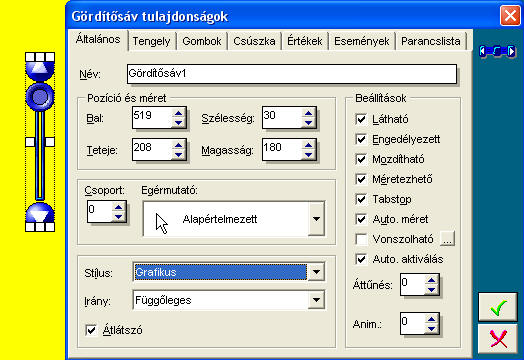The image size is (524, 360).
Task: Open the Vonszolható ellipsis options button
Action: tap(447, 239)
